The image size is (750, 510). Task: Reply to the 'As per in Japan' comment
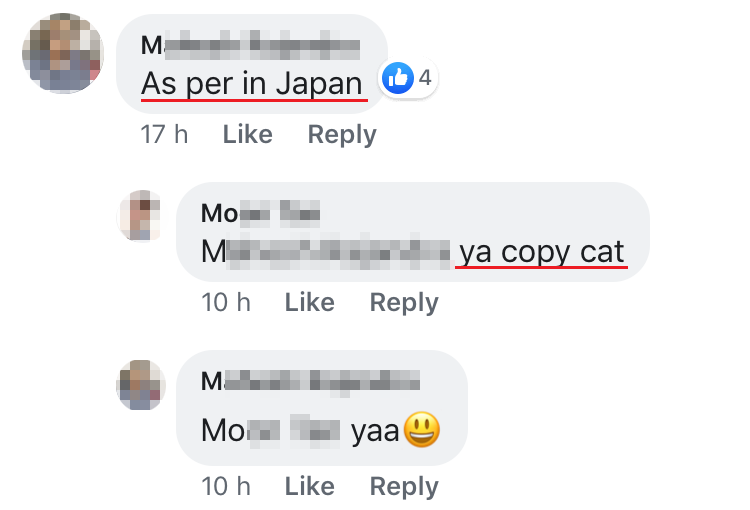(342, 134)
